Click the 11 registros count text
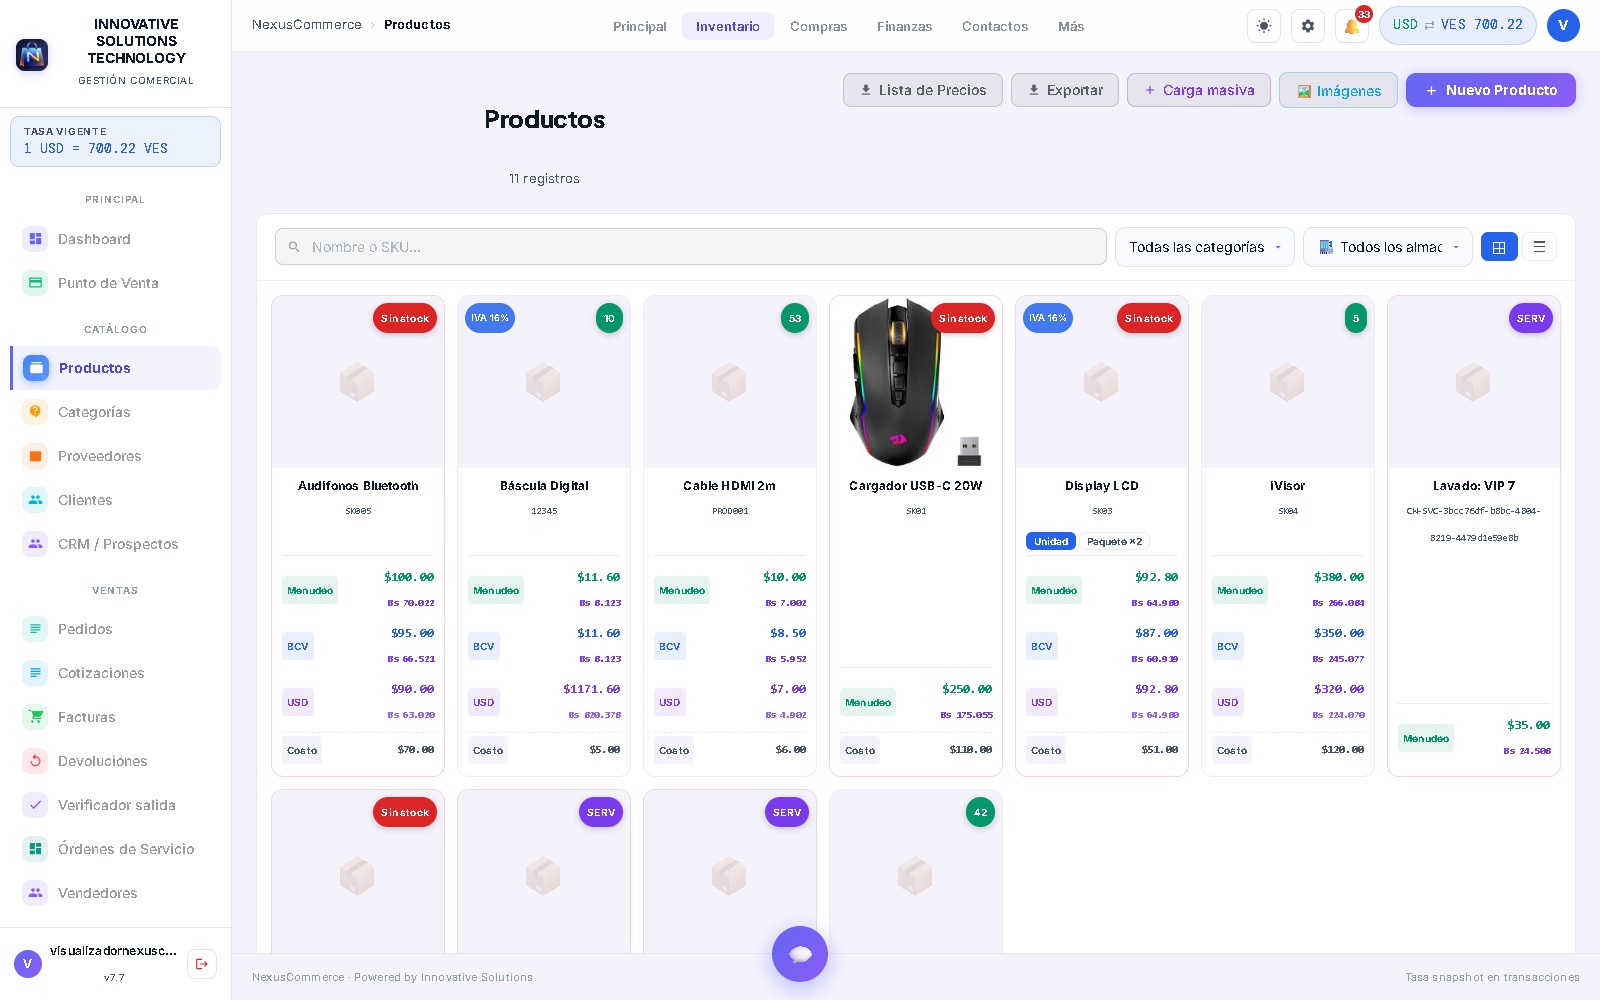1600x1000 pixels. (x=544, y=179)
